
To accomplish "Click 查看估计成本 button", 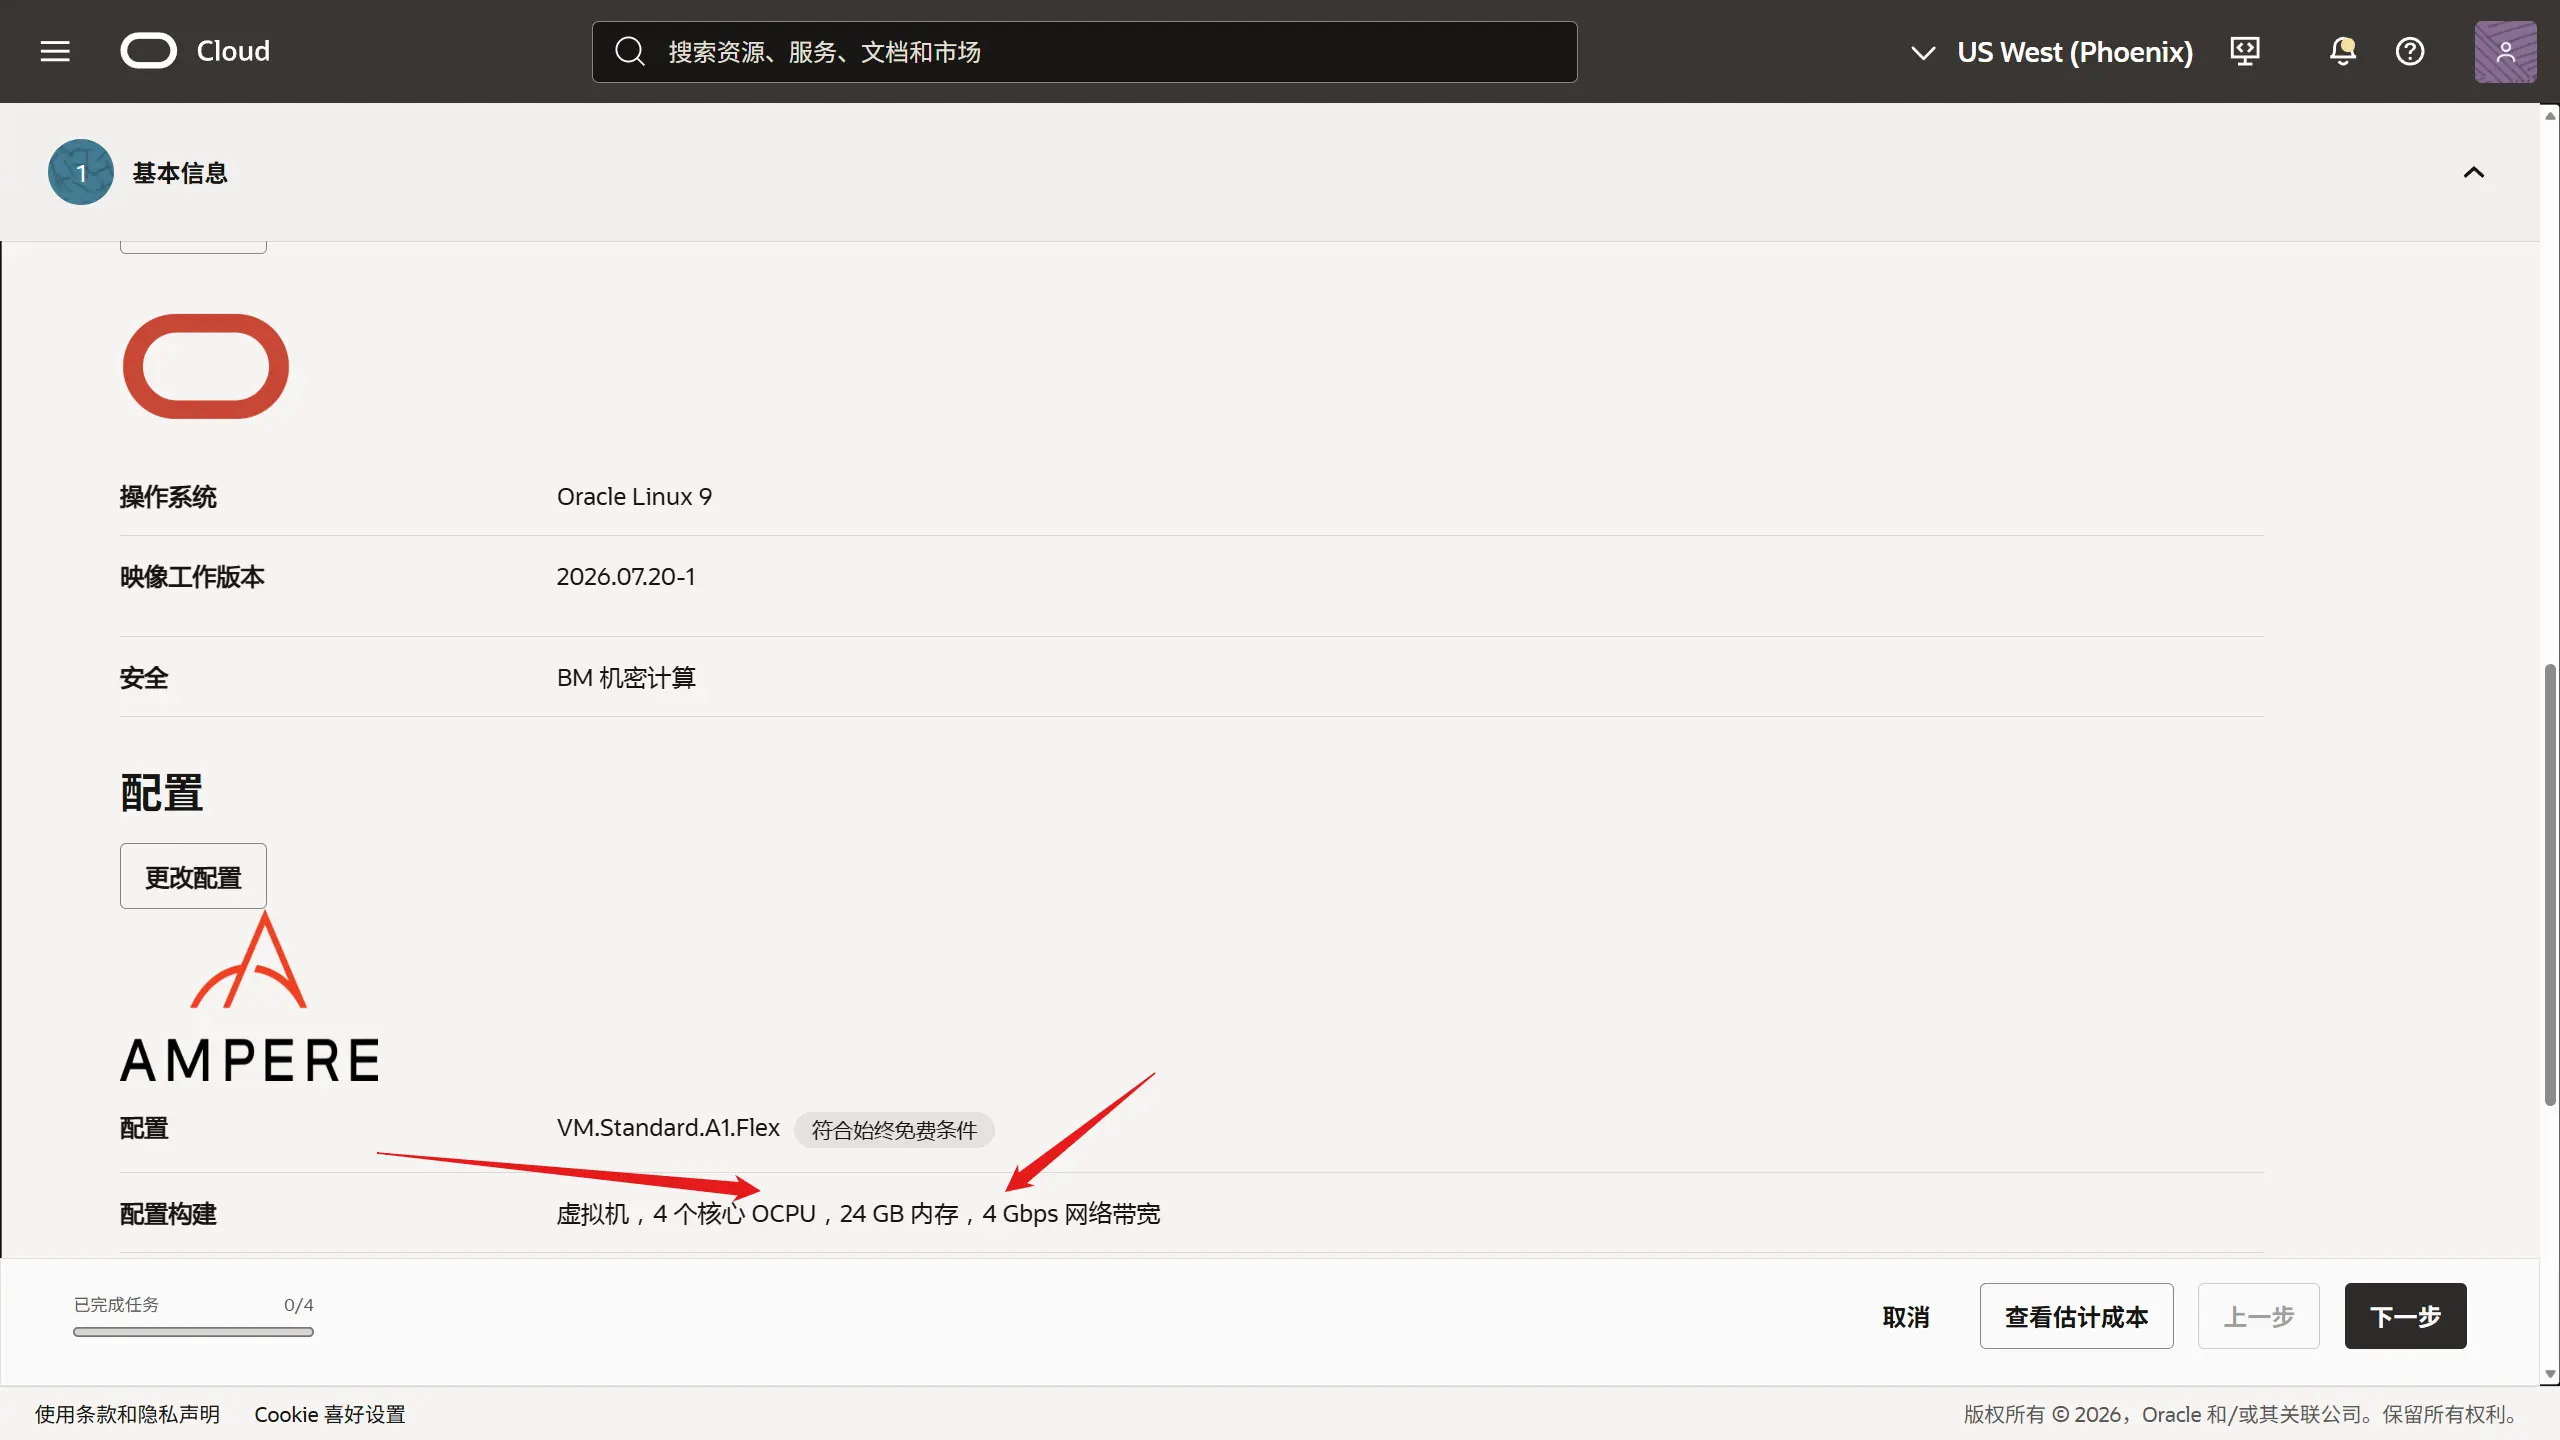I will (x=2076, y=1316).
